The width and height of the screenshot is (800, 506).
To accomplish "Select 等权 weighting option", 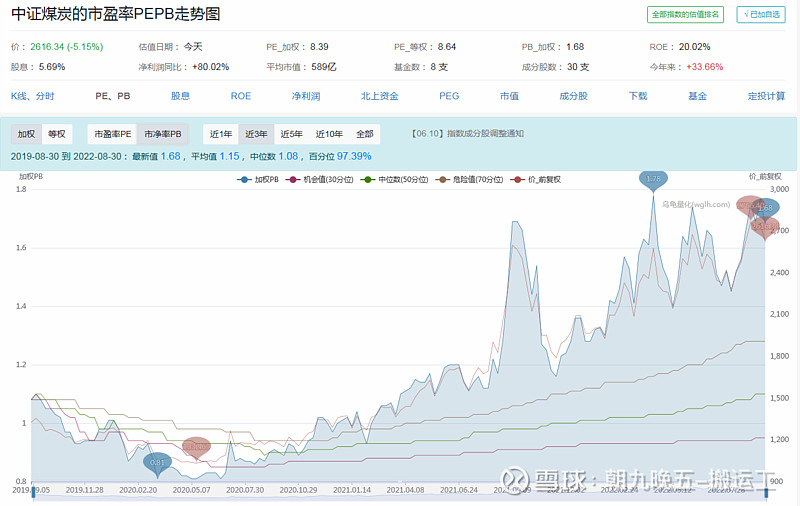I will click(x=57, y=134).
